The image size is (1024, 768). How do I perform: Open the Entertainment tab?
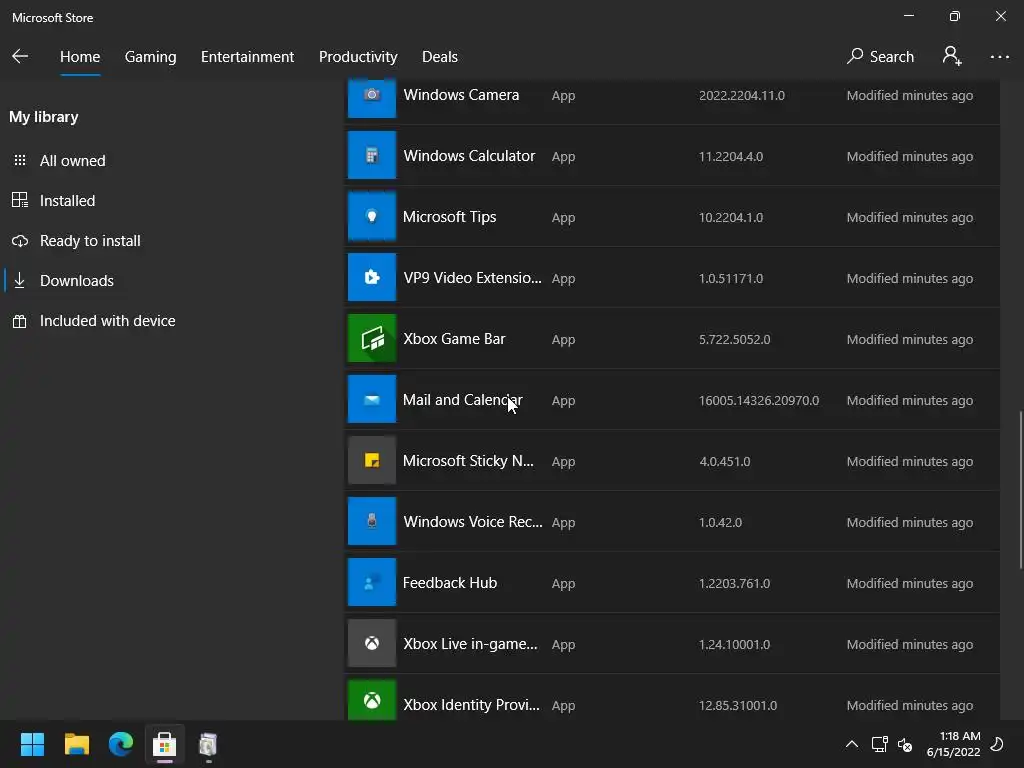point(248,57)
